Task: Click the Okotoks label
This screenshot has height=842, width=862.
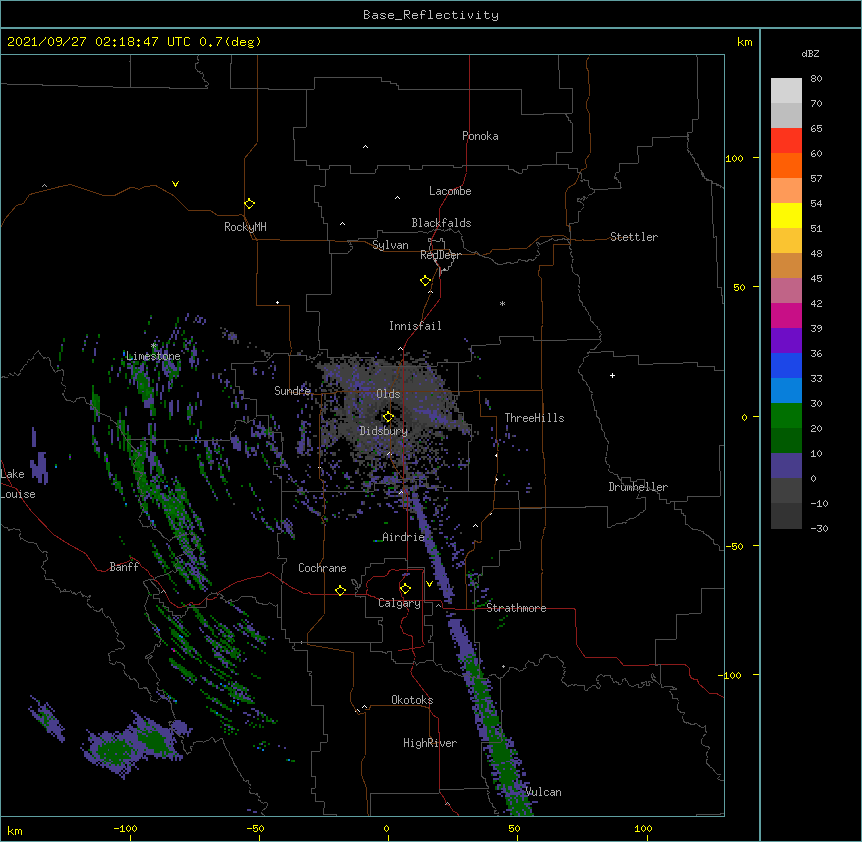Action: pos(412,700)
